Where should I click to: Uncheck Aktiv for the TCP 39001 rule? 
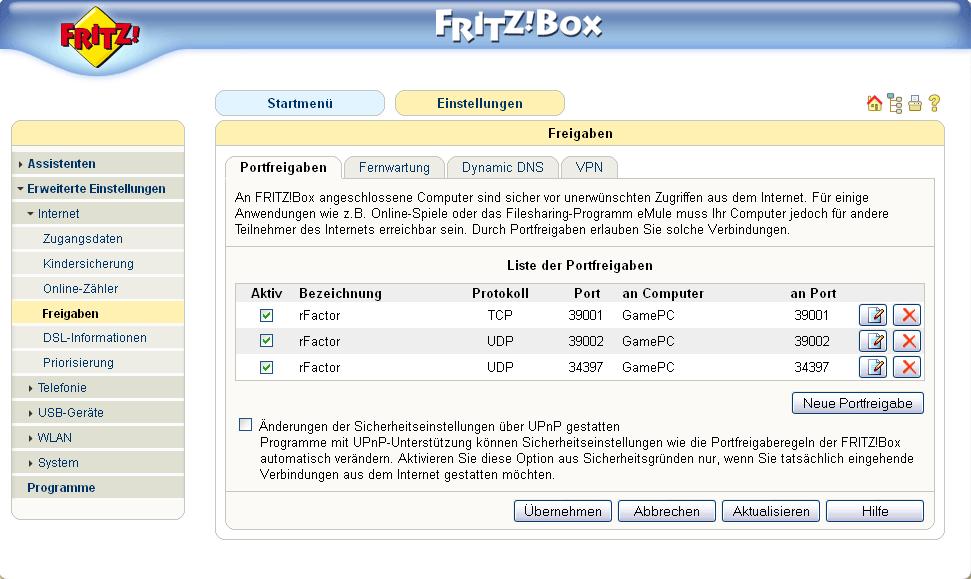266,315
